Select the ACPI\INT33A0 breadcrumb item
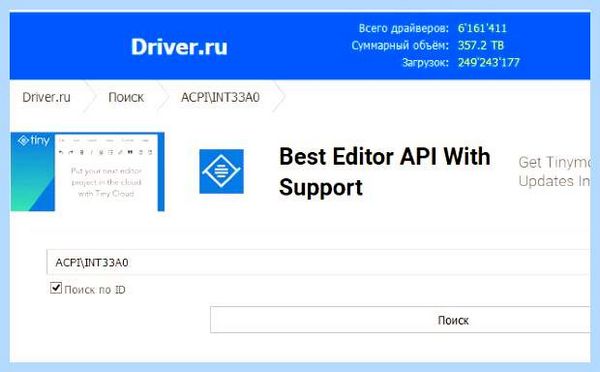600x372 pixels. [220, 97]
